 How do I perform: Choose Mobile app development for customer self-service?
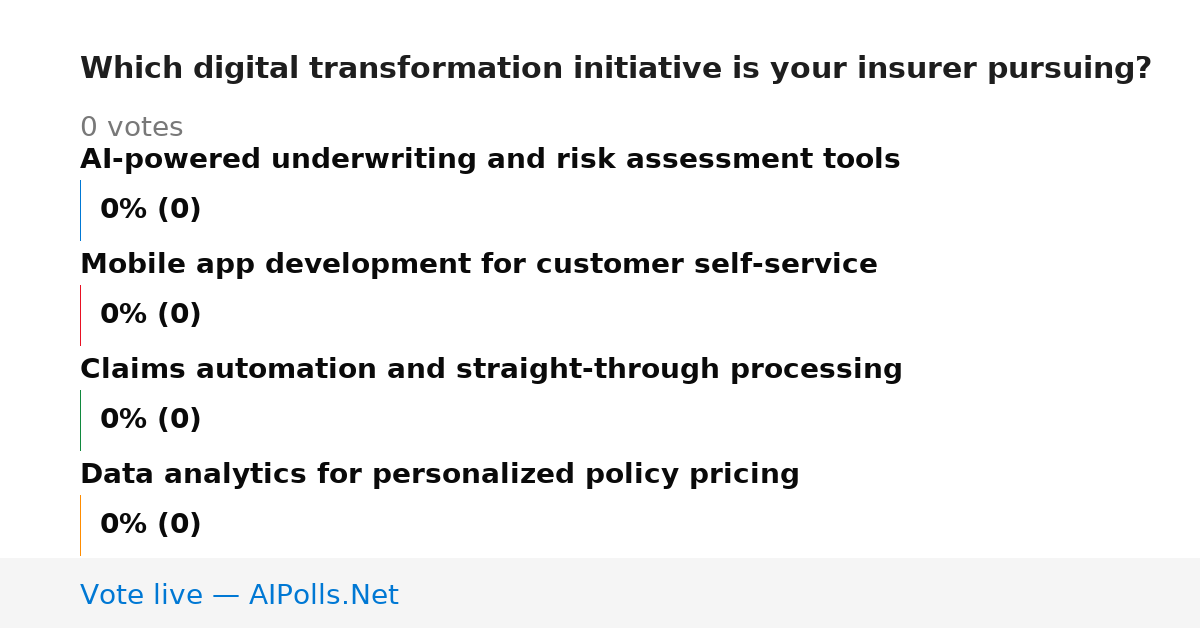coord(479,265)
